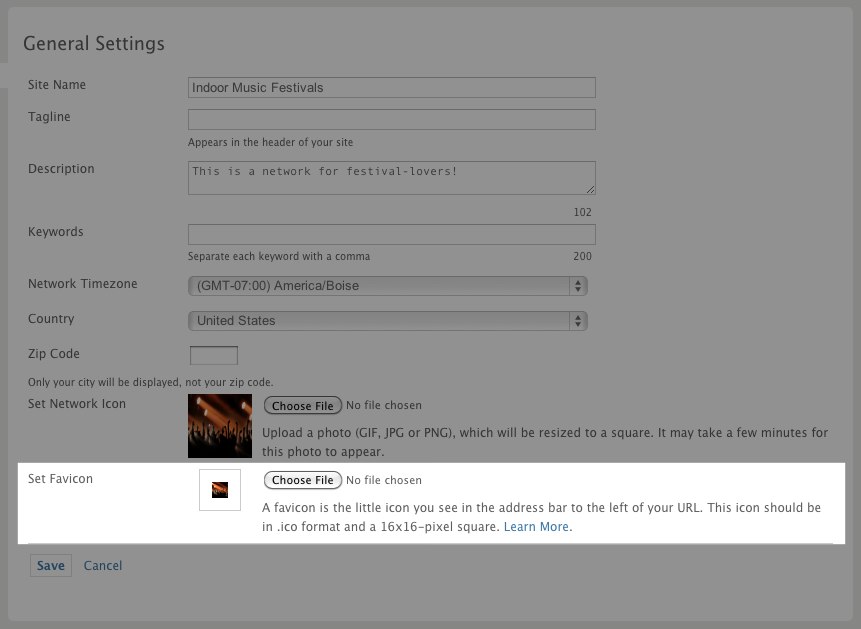Click the Zip Code field
Viewport: 861px width, 629px height.
[x=214, y=355]
